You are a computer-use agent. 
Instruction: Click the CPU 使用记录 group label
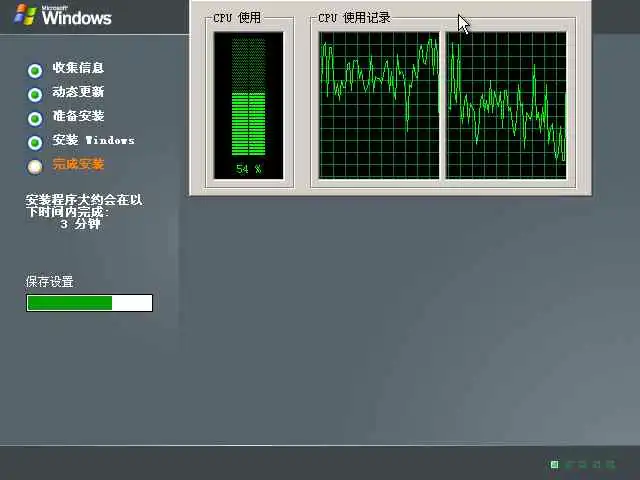(354, 18)
